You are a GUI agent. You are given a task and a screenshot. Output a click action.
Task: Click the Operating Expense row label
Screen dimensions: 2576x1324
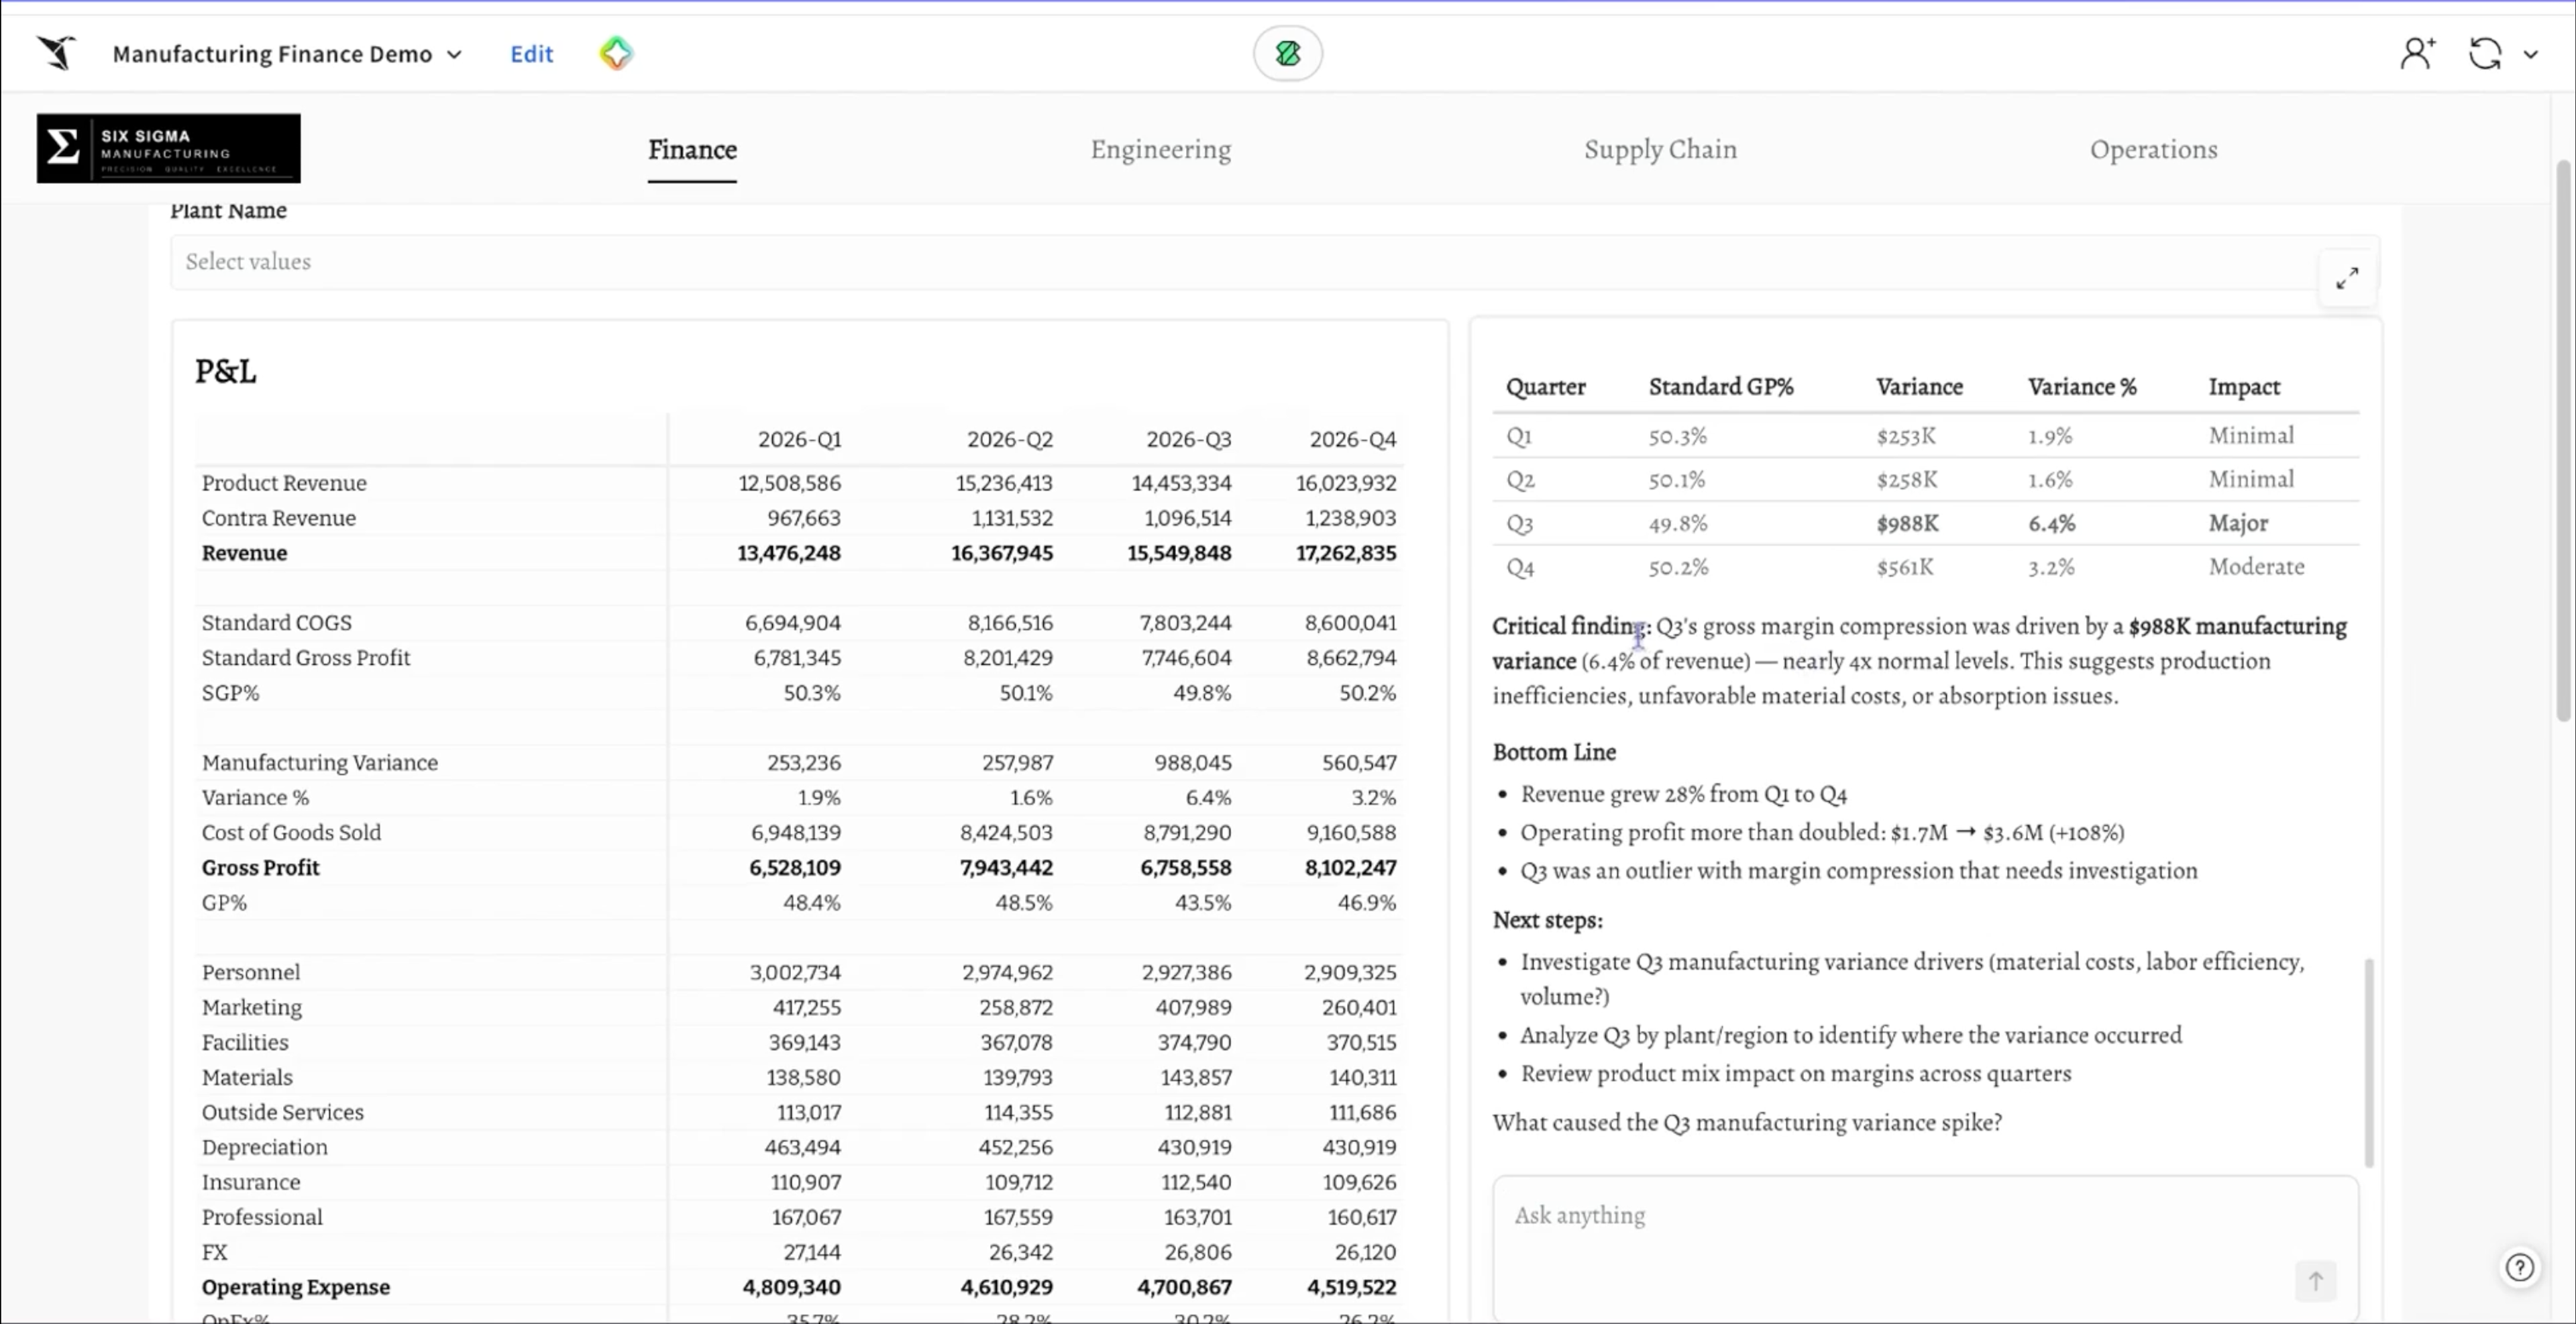tap(295, 1288)
